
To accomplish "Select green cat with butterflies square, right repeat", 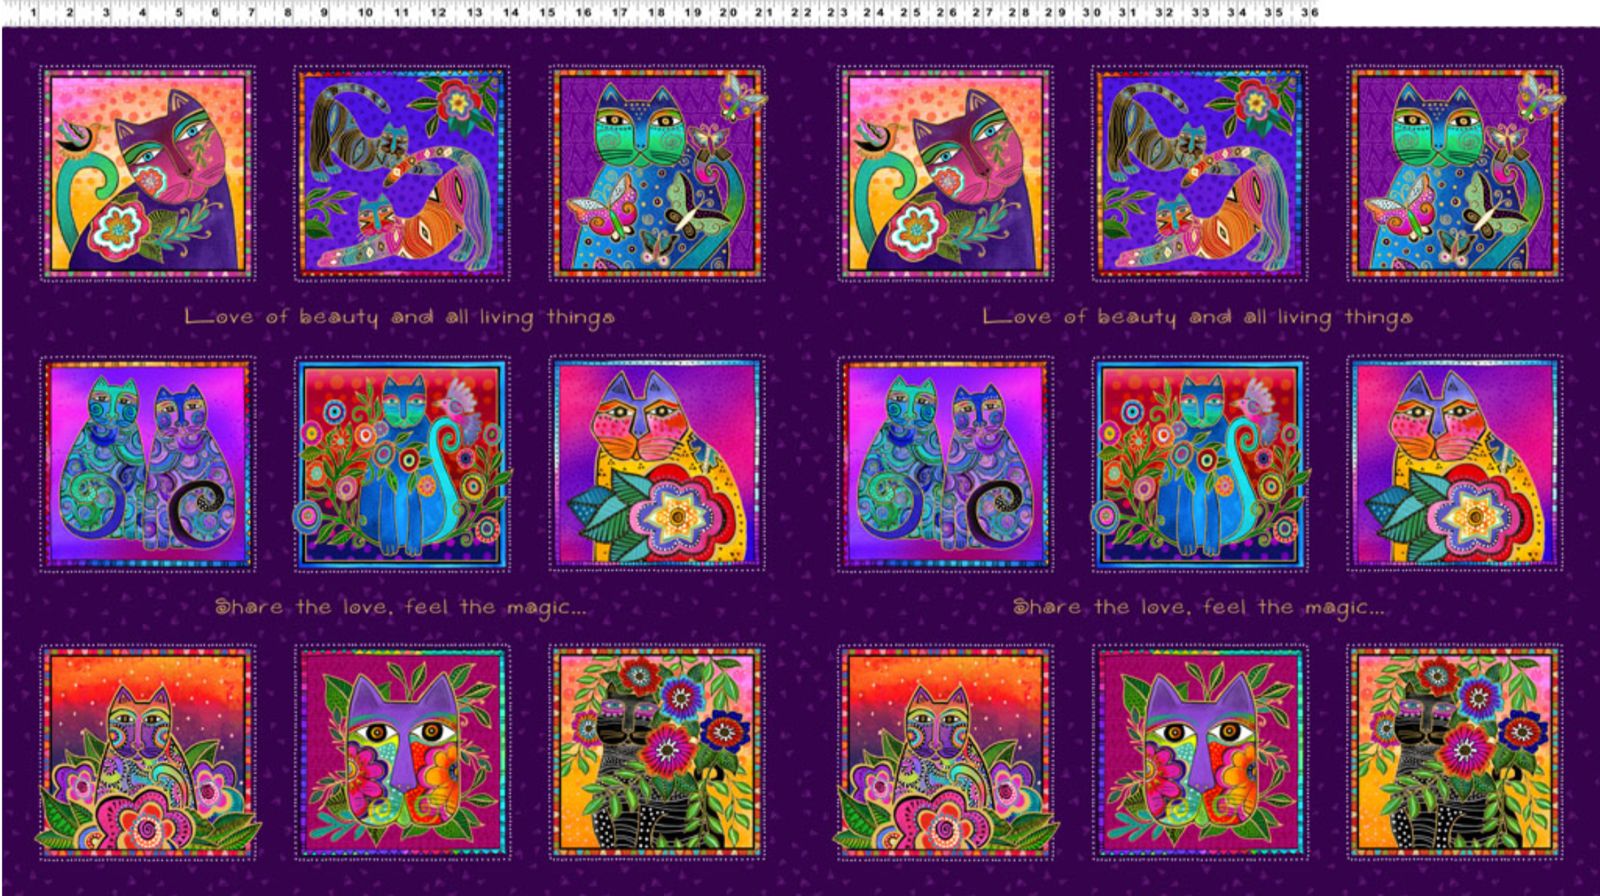I will point(1455,173).
